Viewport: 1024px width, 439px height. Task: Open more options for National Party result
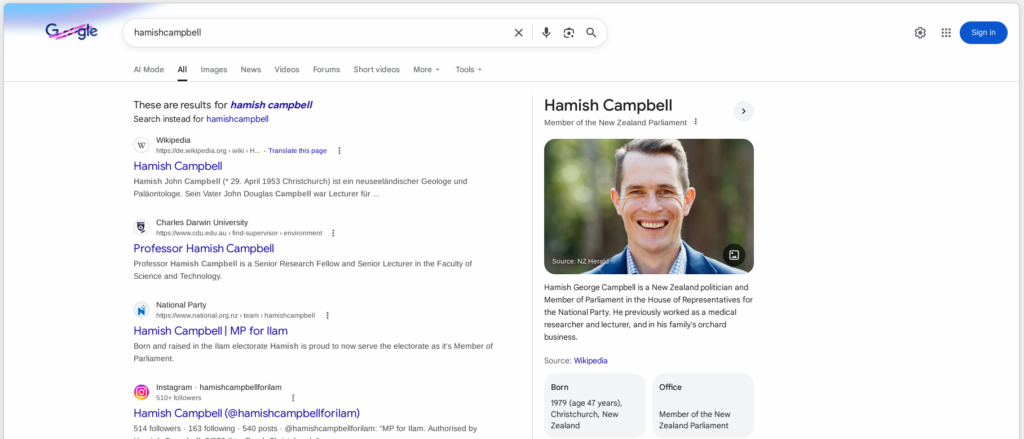point(327,315)
